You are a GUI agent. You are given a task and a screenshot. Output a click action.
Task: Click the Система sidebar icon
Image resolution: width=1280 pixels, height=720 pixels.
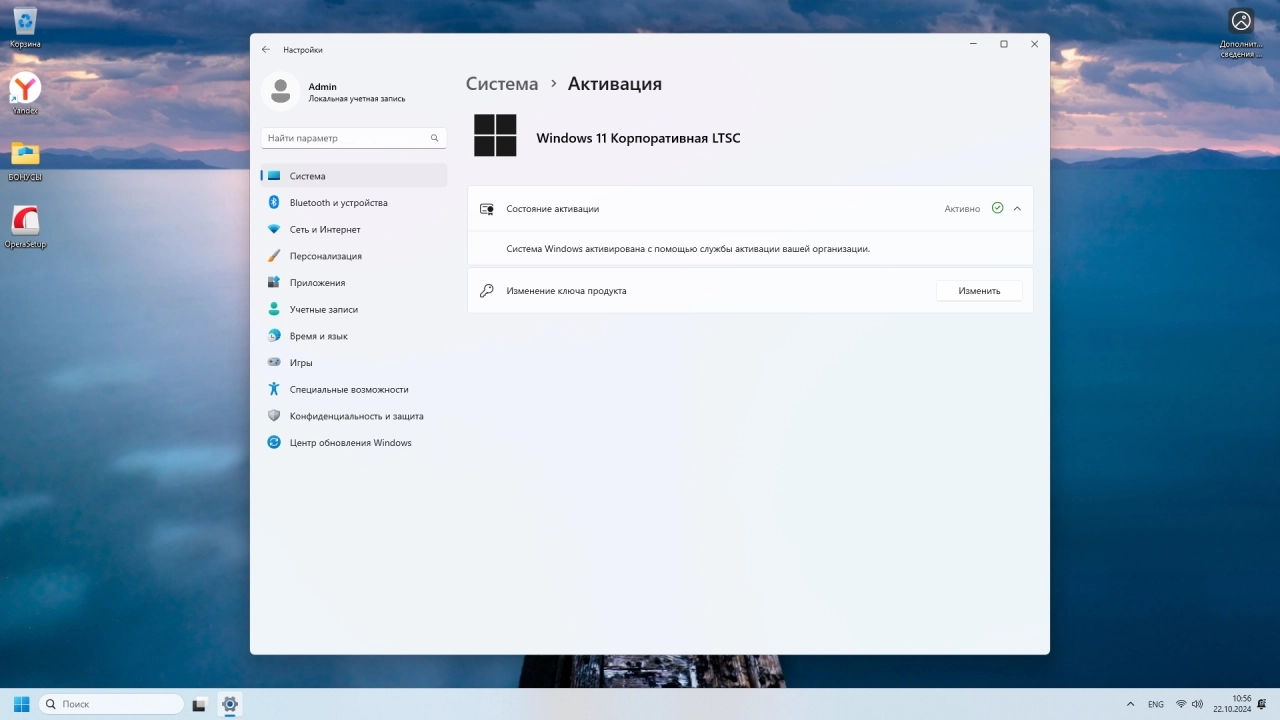click(274, 176)
